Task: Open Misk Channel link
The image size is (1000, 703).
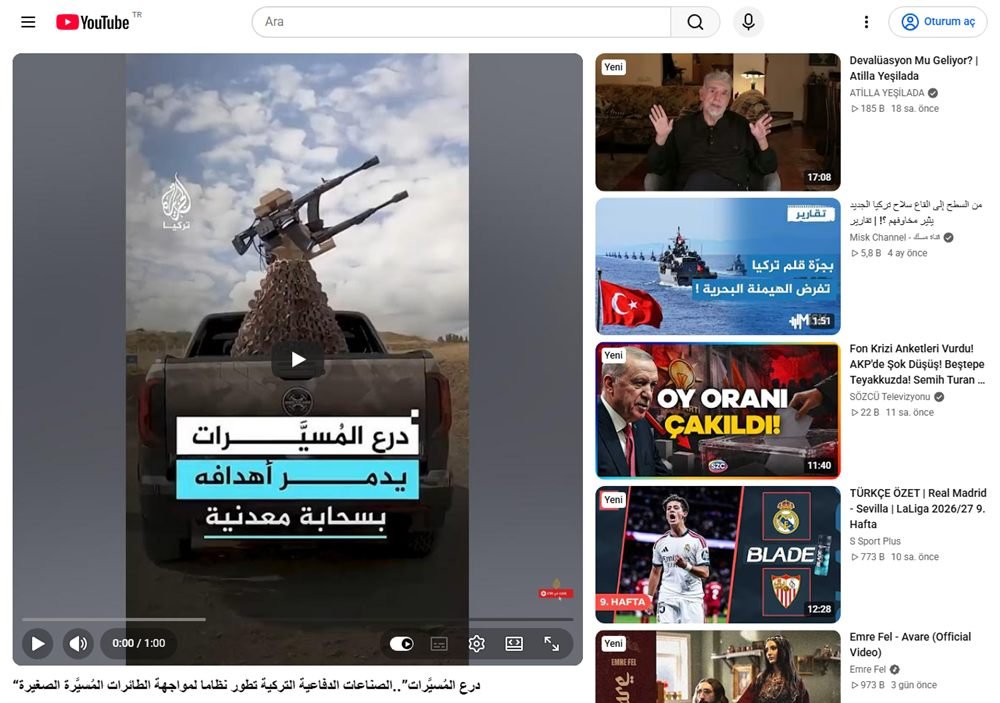Action: tap(895, 237)
